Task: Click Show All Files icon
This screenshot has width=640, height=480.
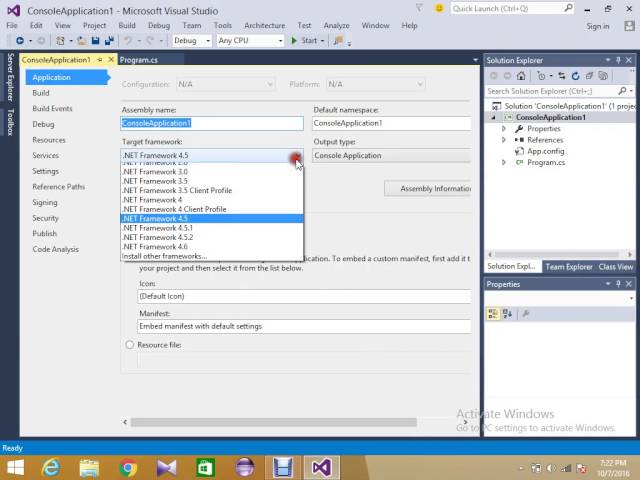Action: pos(603,76)
